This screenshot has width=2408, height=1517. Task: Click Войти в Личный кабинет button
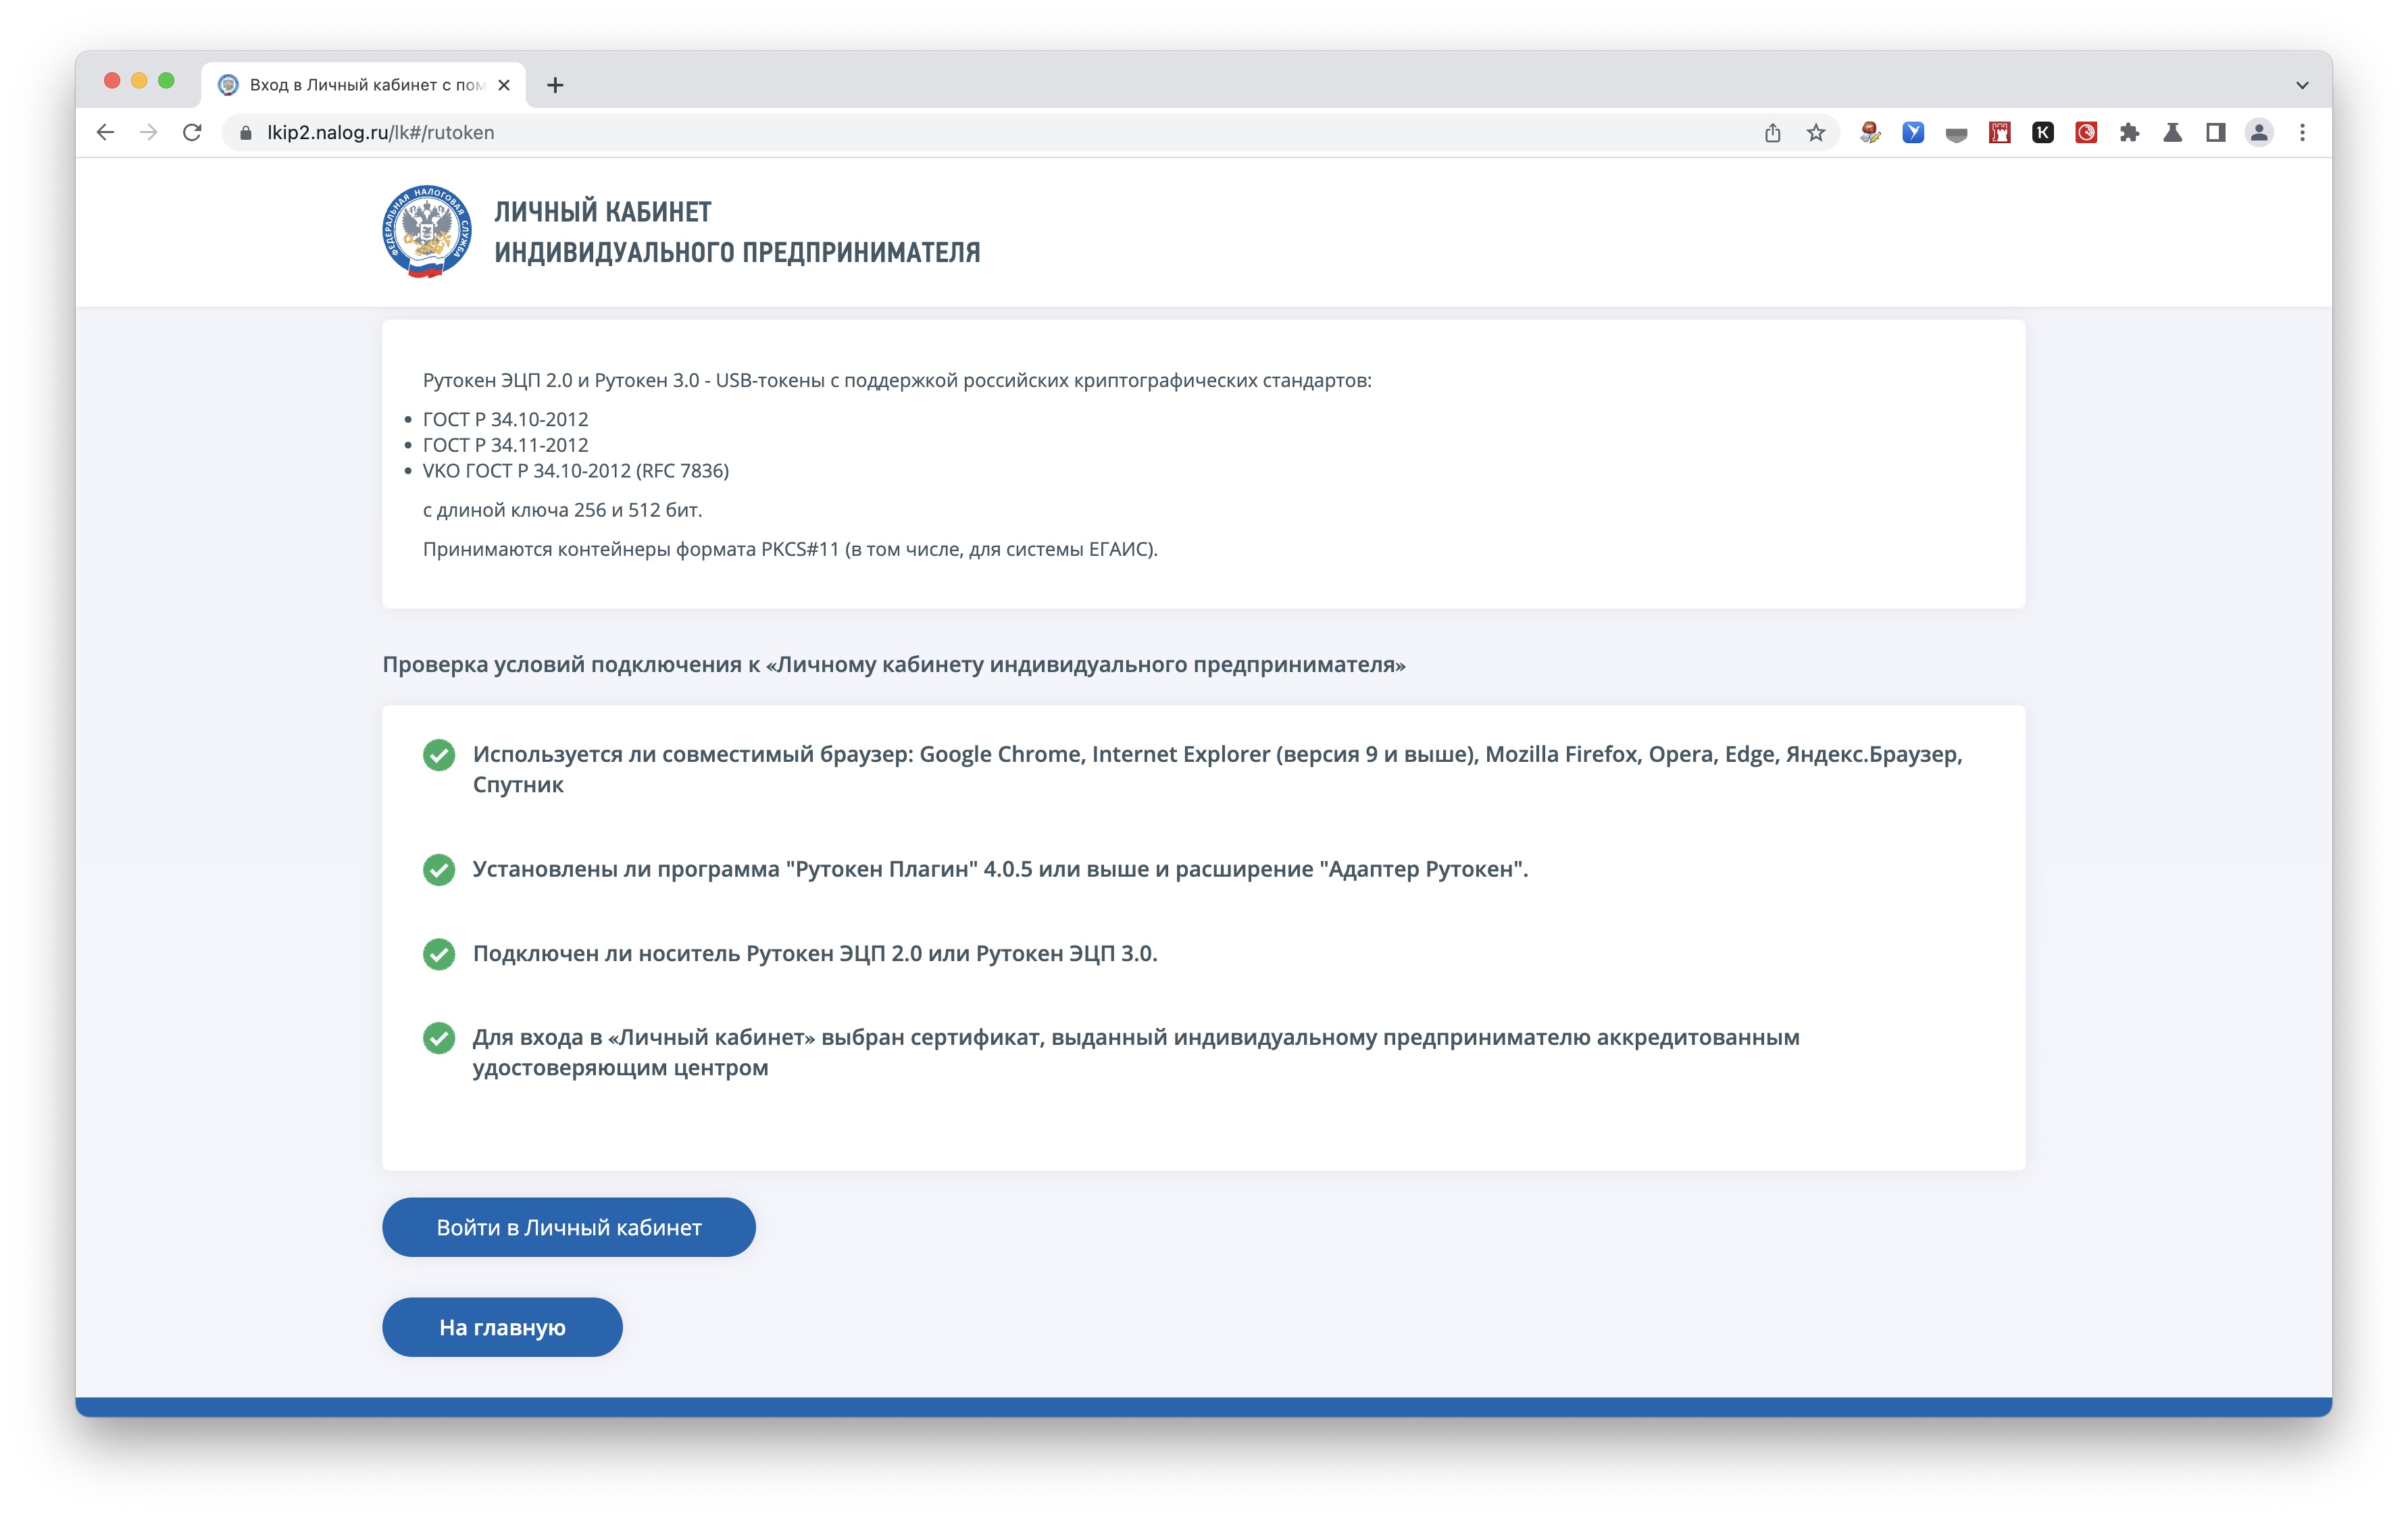click(568, 1227)
